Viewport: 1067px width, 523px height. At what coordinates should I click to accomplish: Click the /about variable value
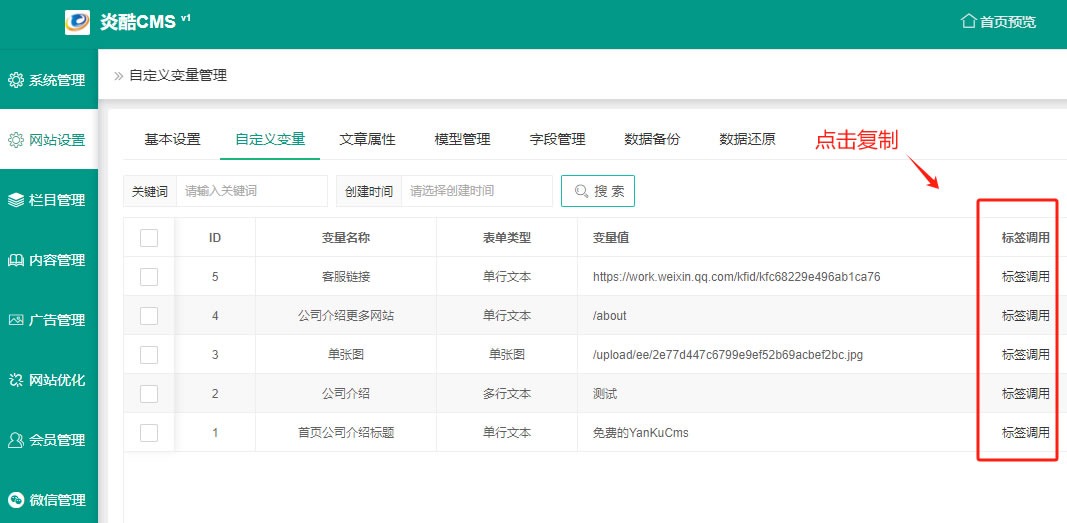pos(610,316)
